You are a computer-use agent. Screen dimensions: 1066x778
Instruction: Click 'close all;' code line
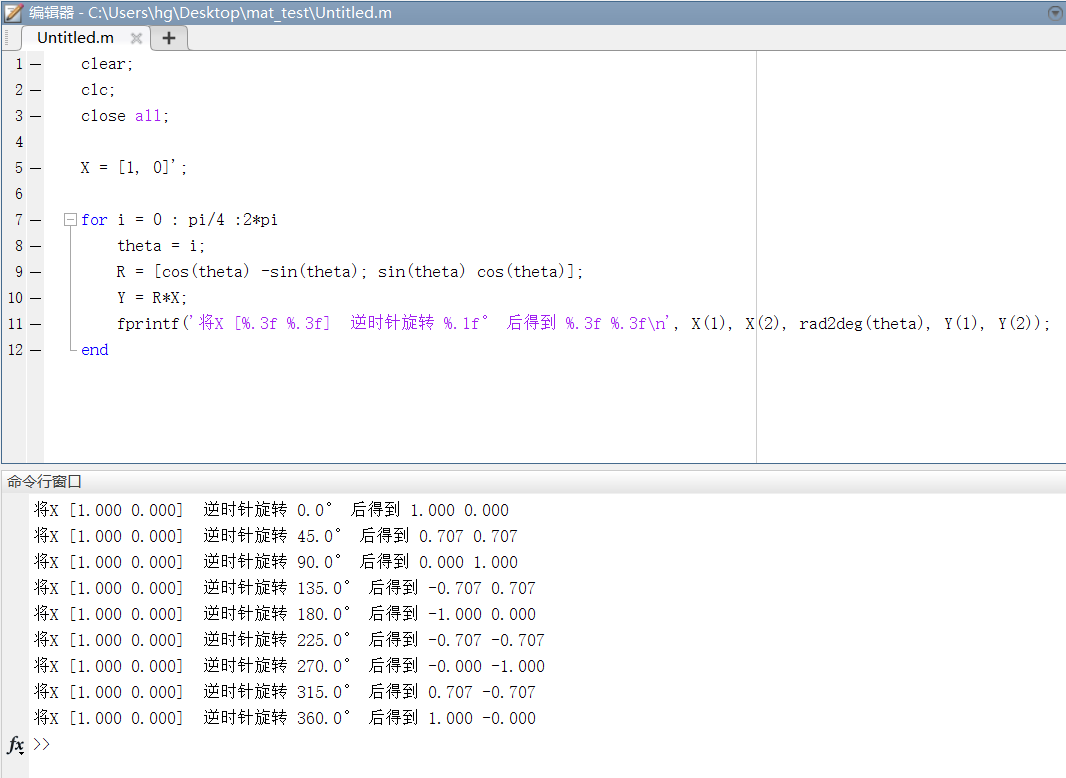tap(124, 116)
